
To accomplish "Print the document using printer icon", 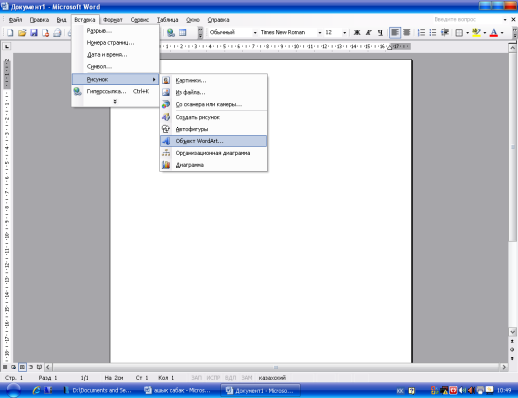I will pyautogui.click(x=57, y=33).
